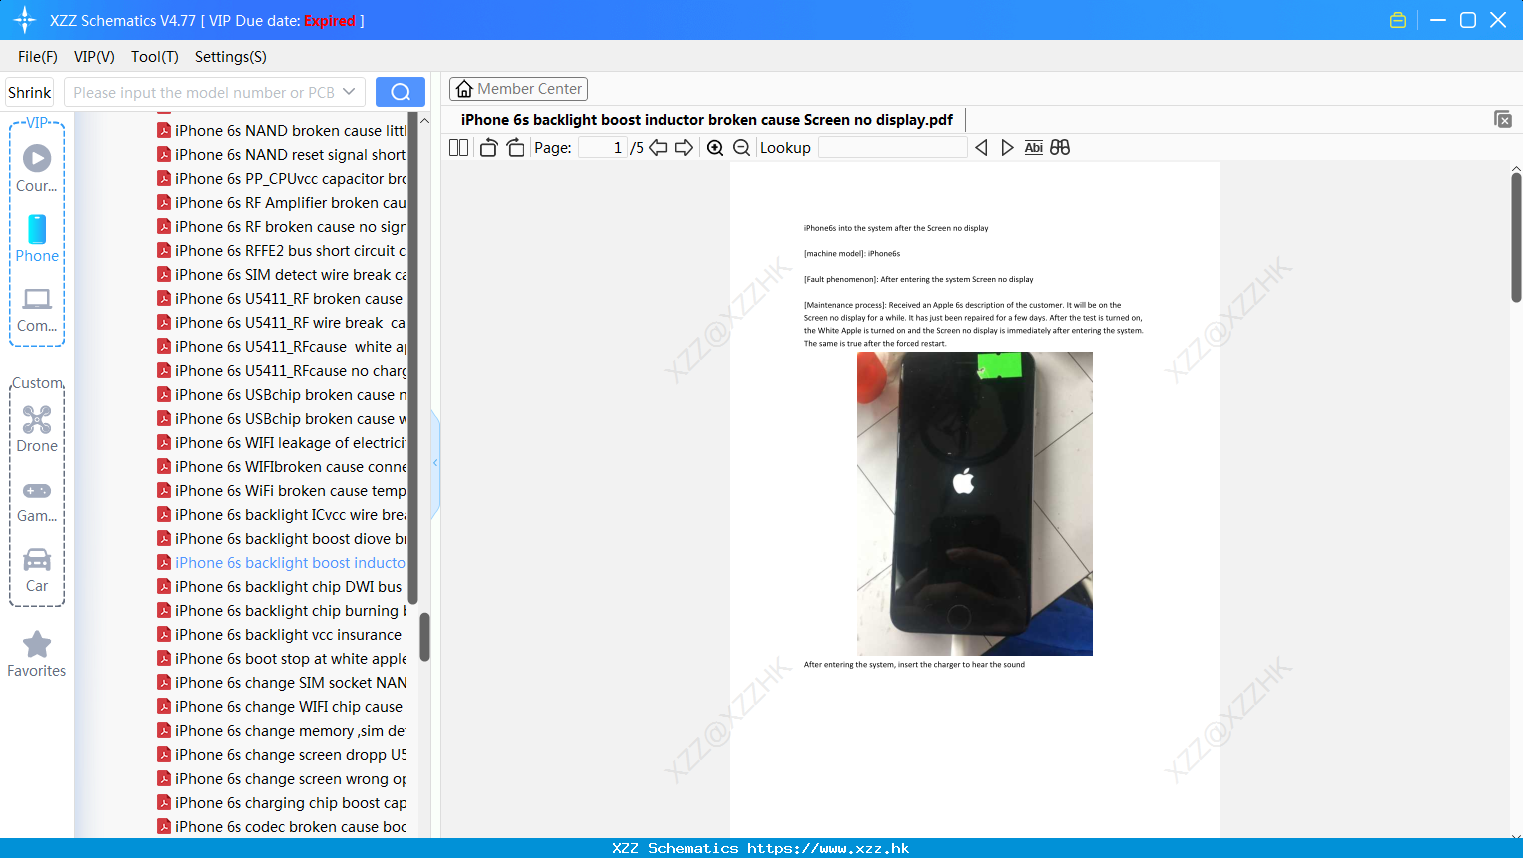This screenshot has height=858, width=1523.
Task: Click the XZZ Schematics logo icon
Action: 25,20
